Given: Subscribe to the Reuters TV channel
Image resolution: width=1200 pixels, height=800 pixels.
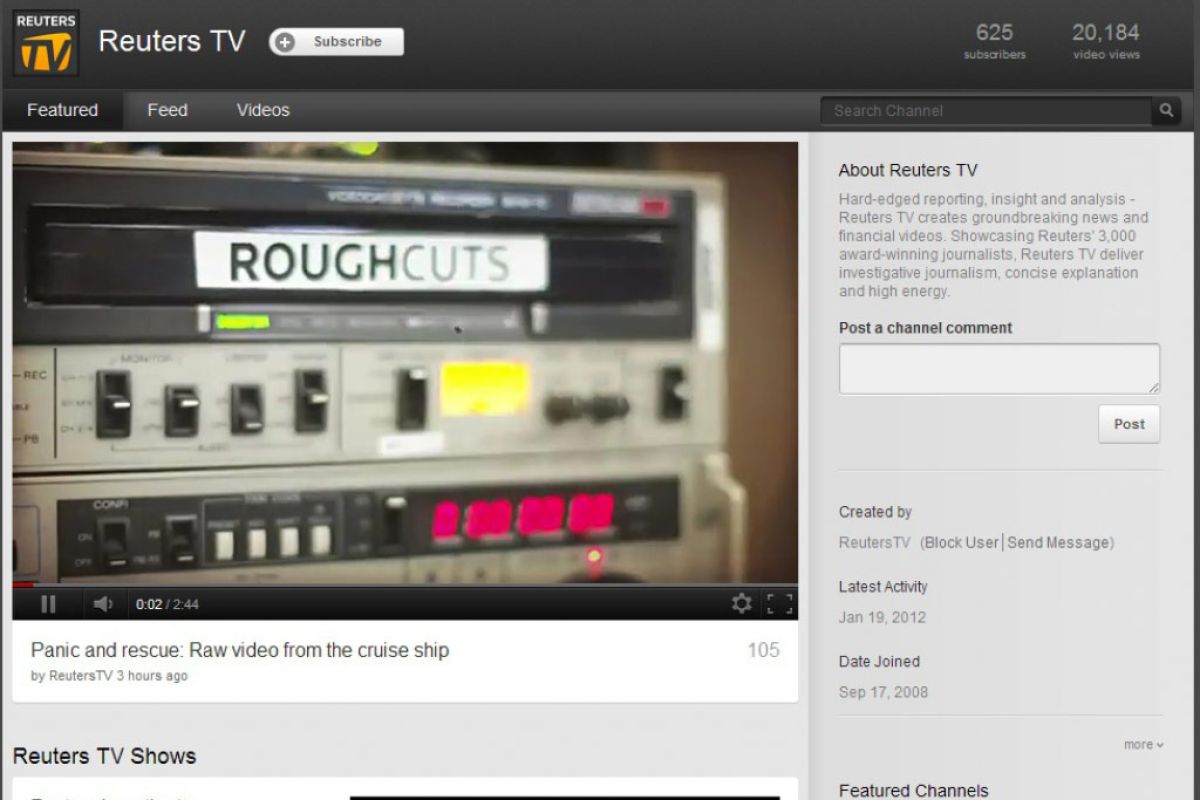Looking at the screenshot, I should click(336, 42).
